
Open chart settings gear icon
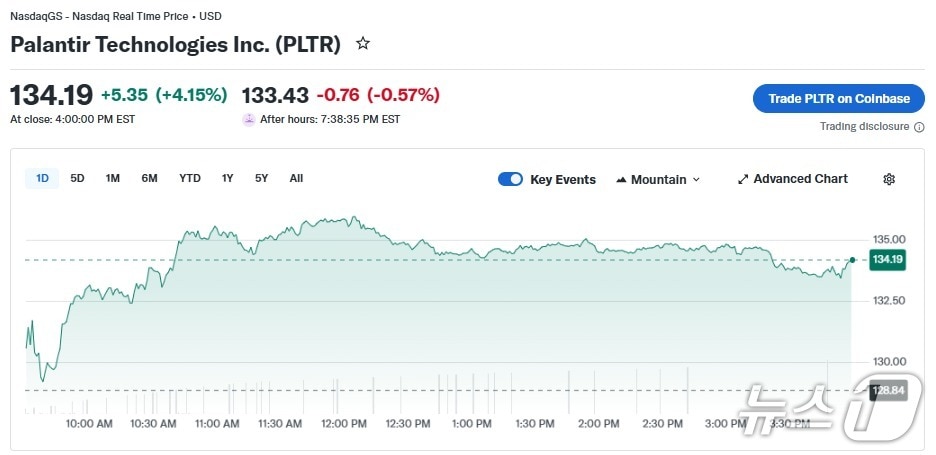click(889, 179)
